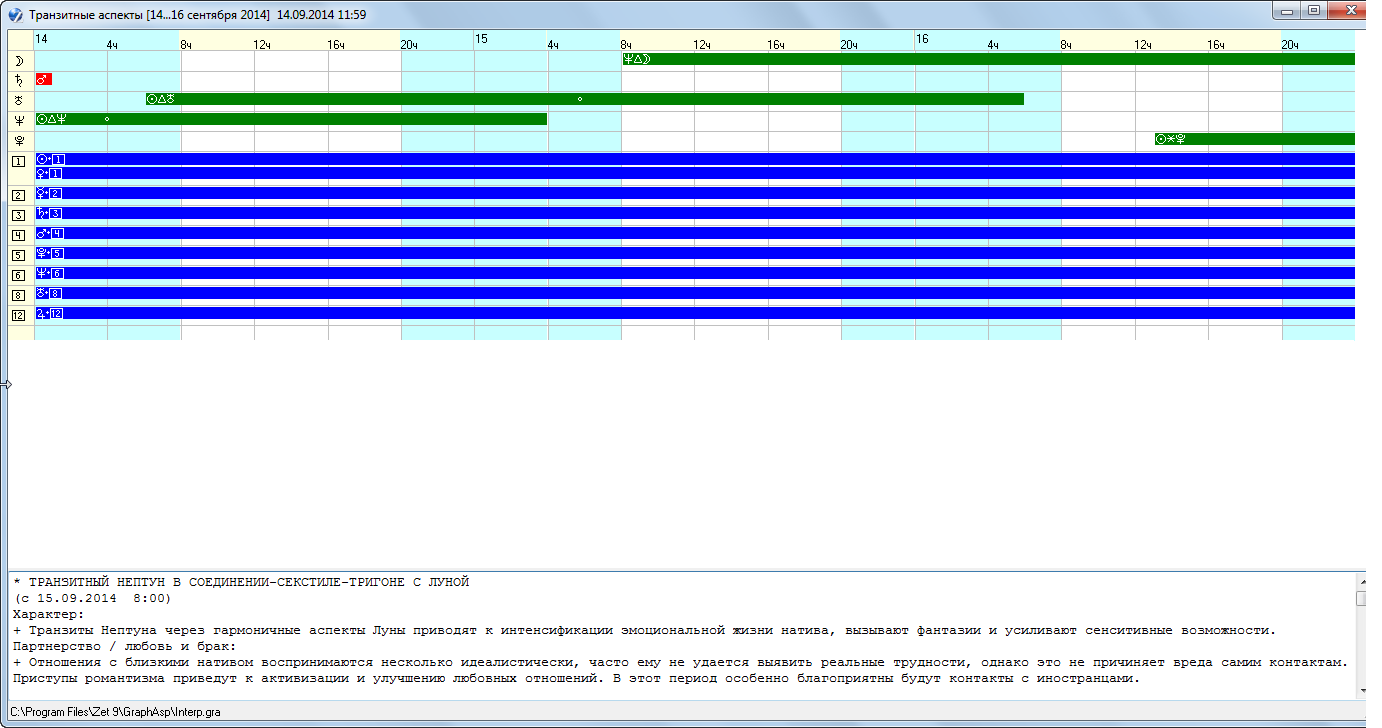1382x728 pixels.
Task: Click the Zet application icon in title bar
Action: [15, 16]
